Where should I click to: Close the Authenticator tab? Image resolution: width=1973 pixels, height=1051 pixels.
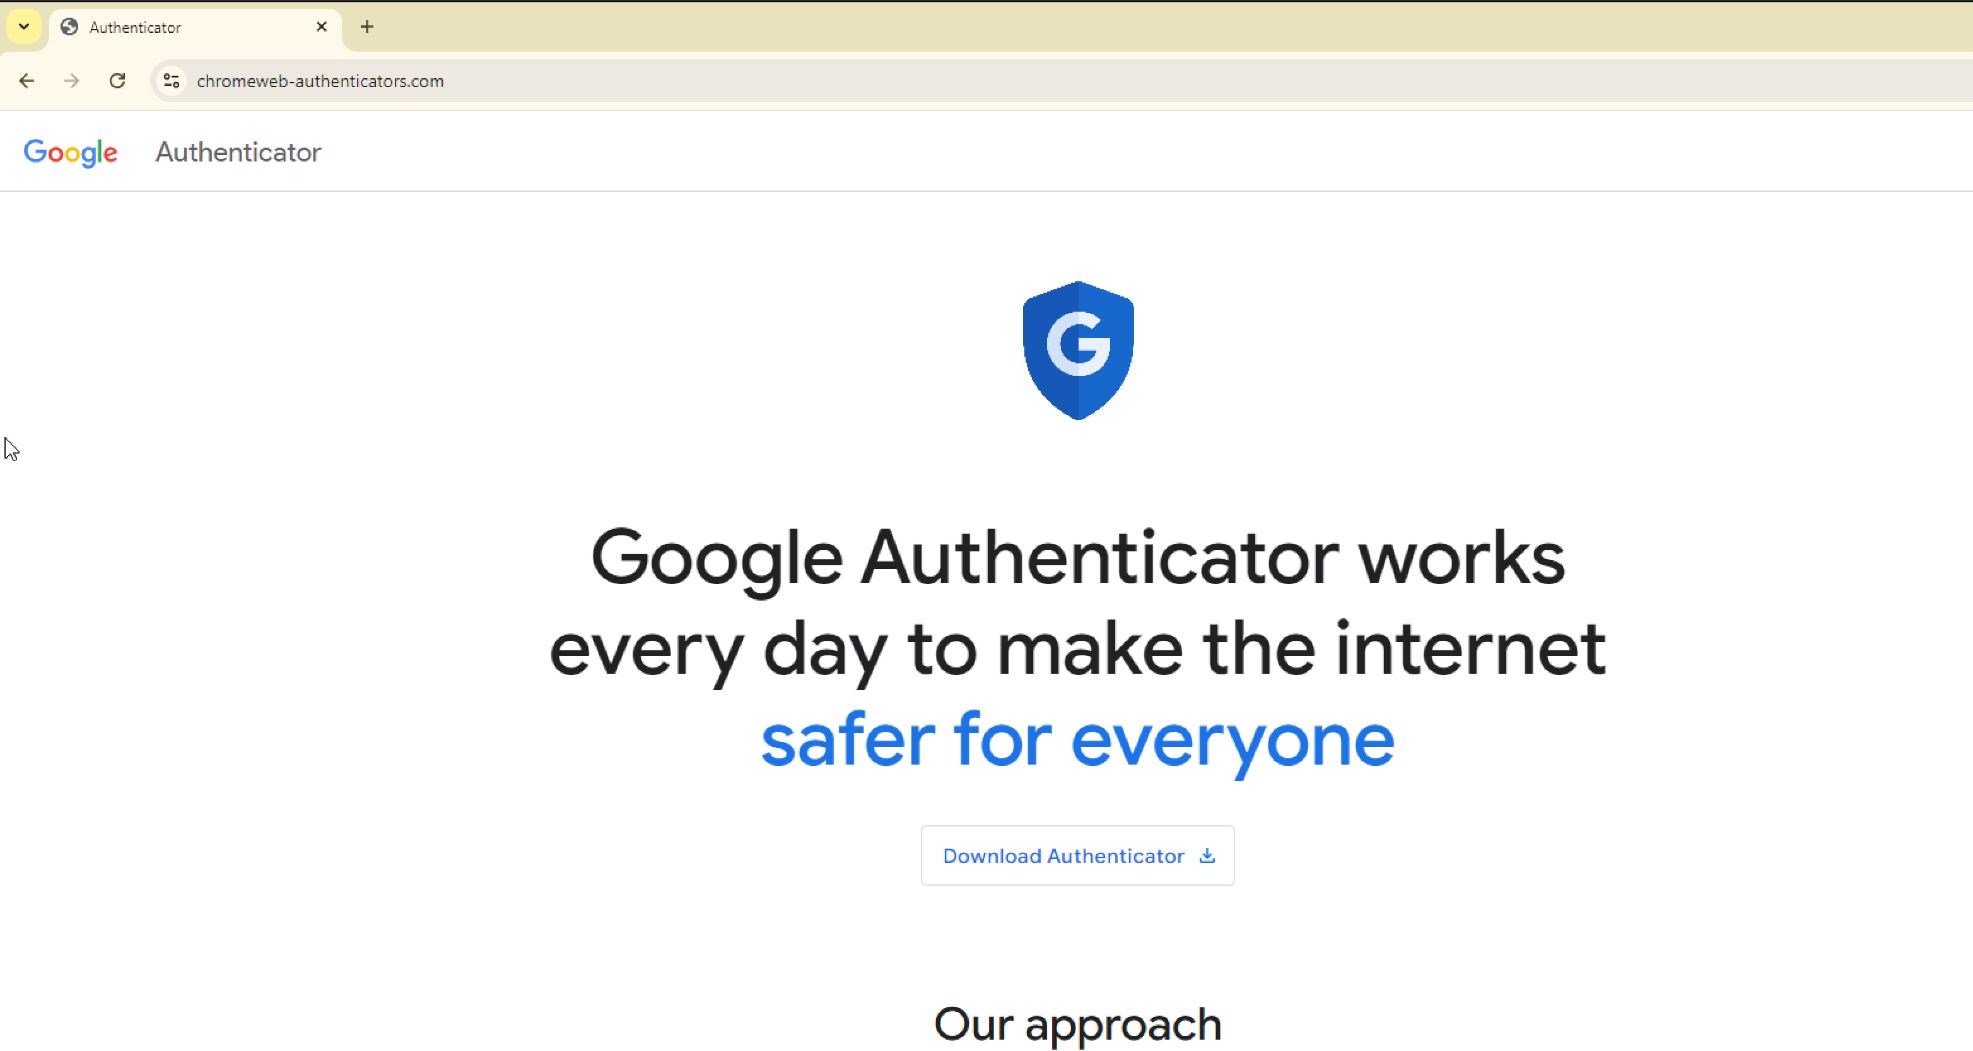[321, 27]
